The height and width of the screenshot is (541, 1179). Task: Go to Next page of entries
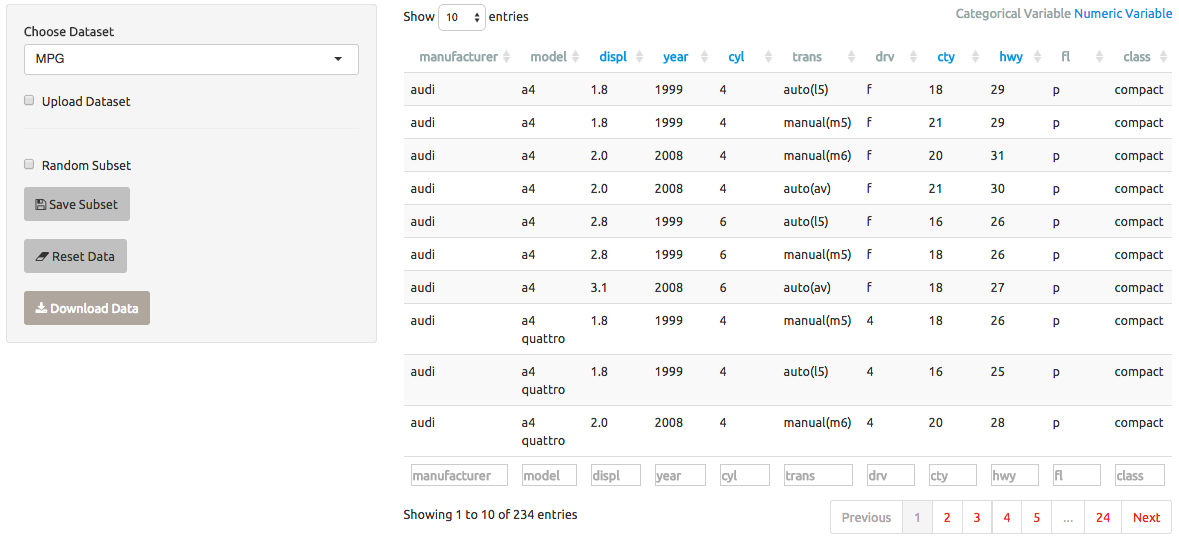tap(1146, 517)
